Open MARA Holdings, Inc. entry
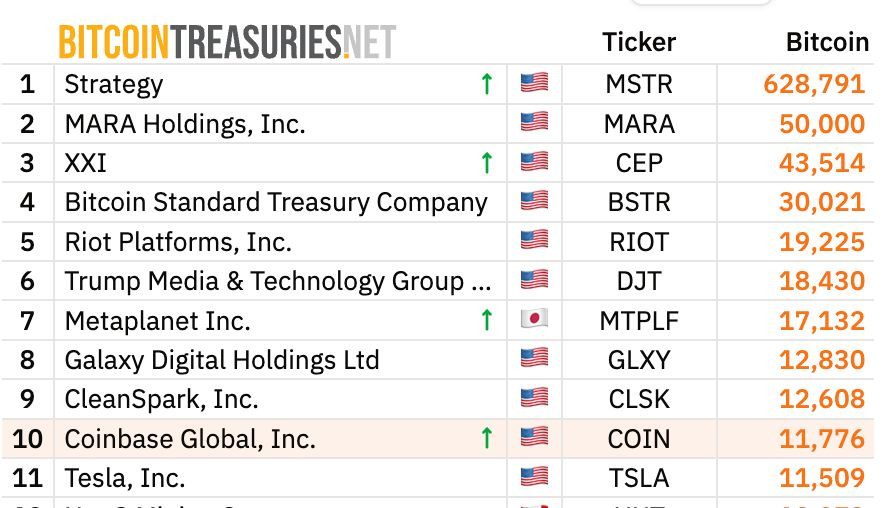Screen dimensions: 886x508 [185, 124]
